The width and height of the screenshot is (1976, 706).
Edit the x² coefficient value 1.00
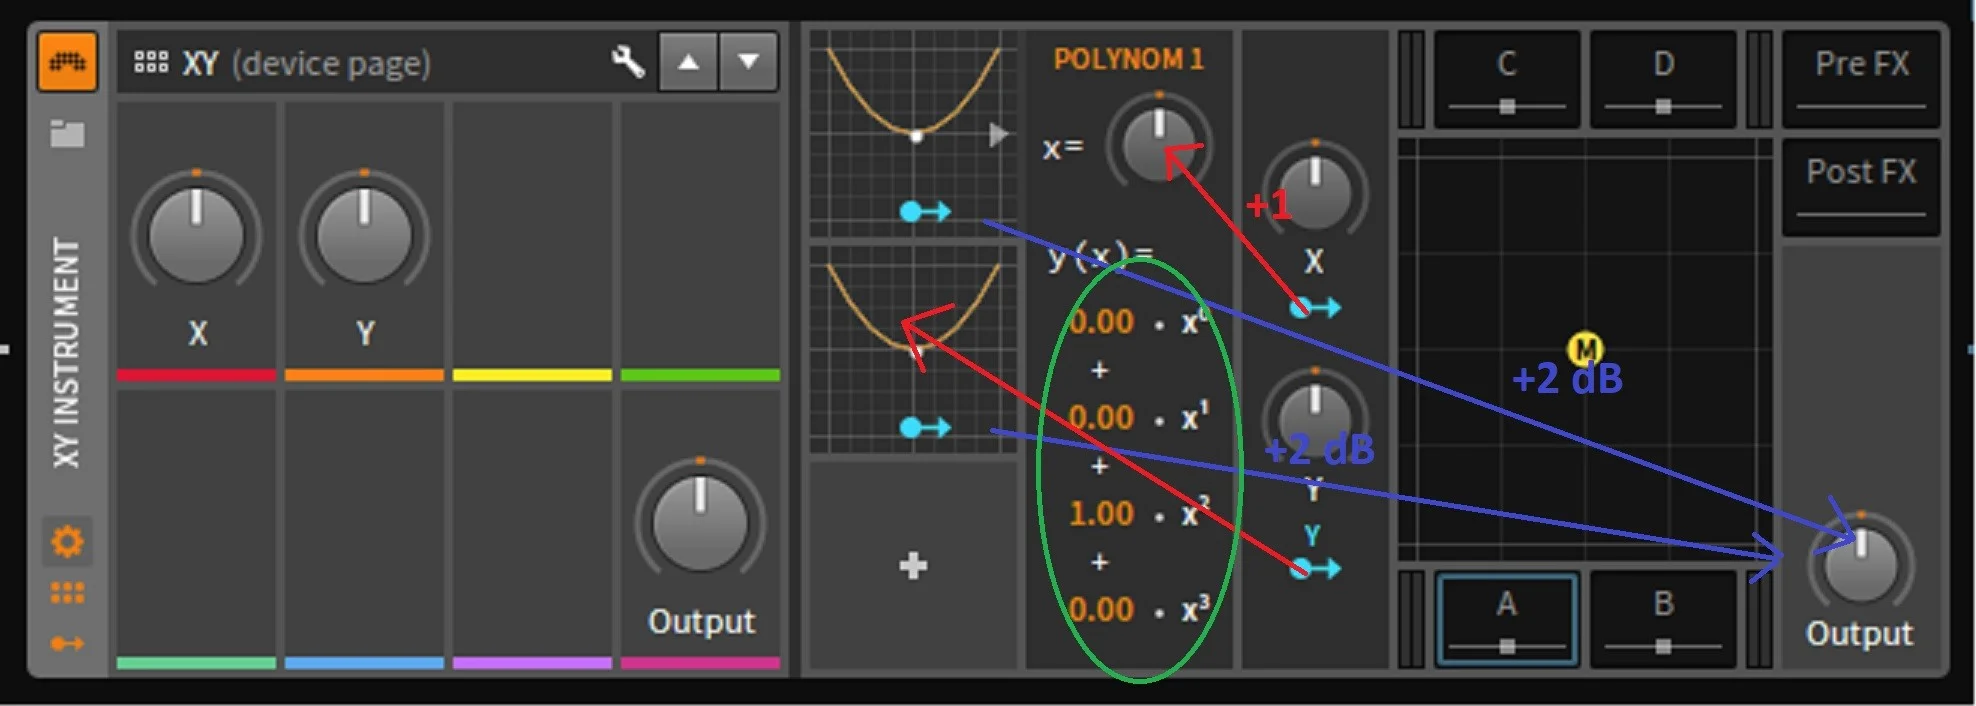pyautogui.click(x=1101, y=513)
